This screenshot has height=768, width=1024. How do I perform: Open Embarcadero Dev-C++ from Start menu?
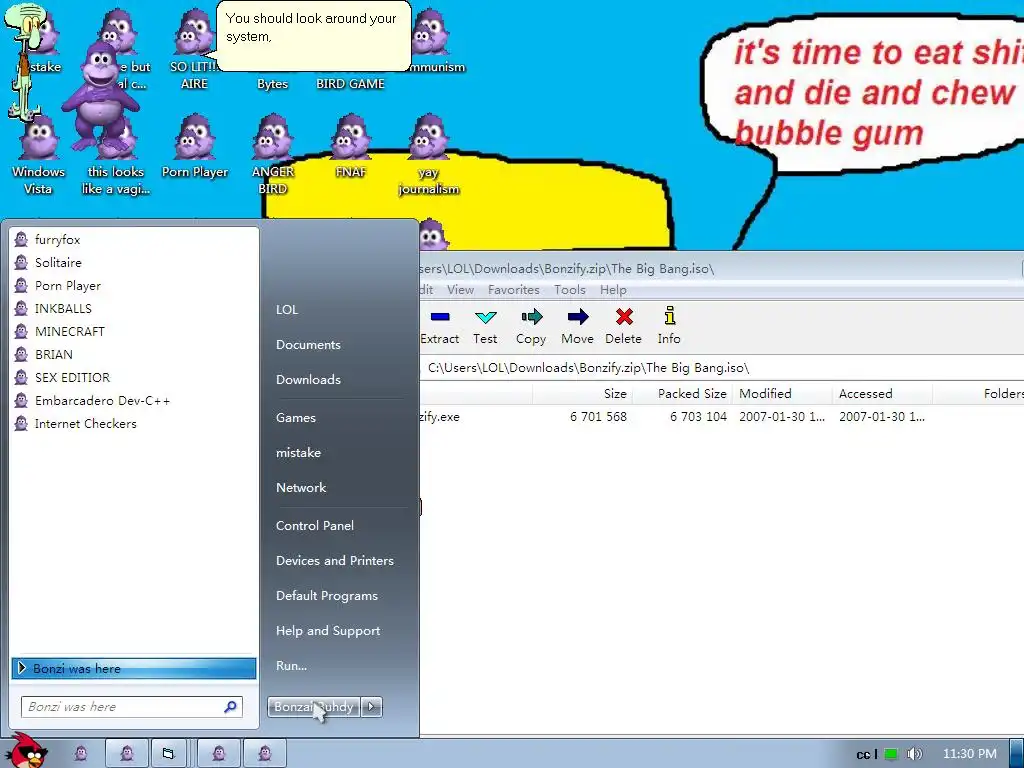134,400
